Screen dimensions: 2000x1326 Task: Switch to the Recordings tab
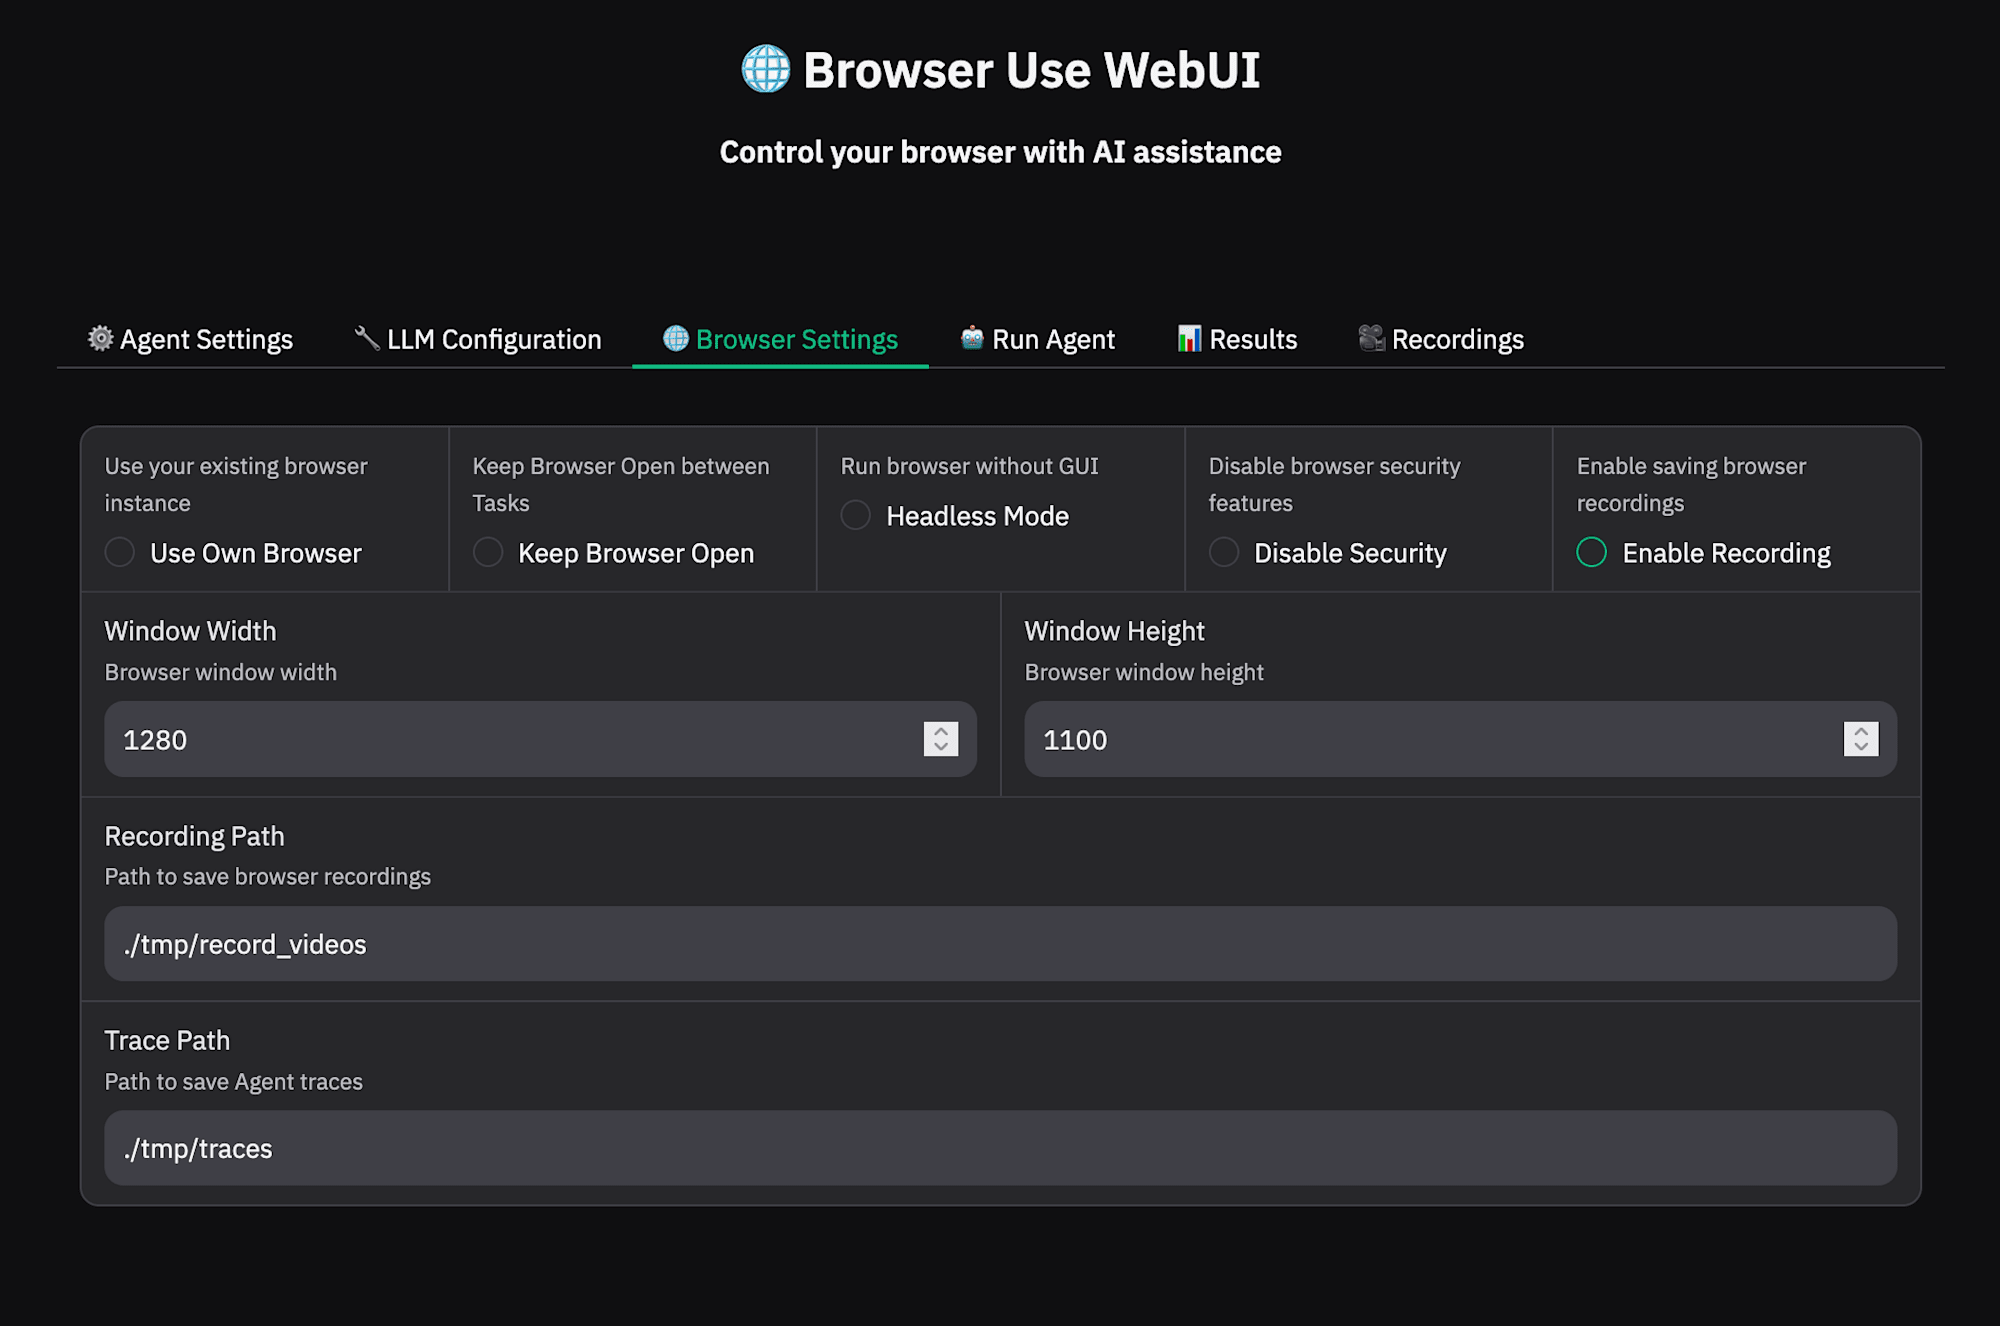pos(1441,339)
